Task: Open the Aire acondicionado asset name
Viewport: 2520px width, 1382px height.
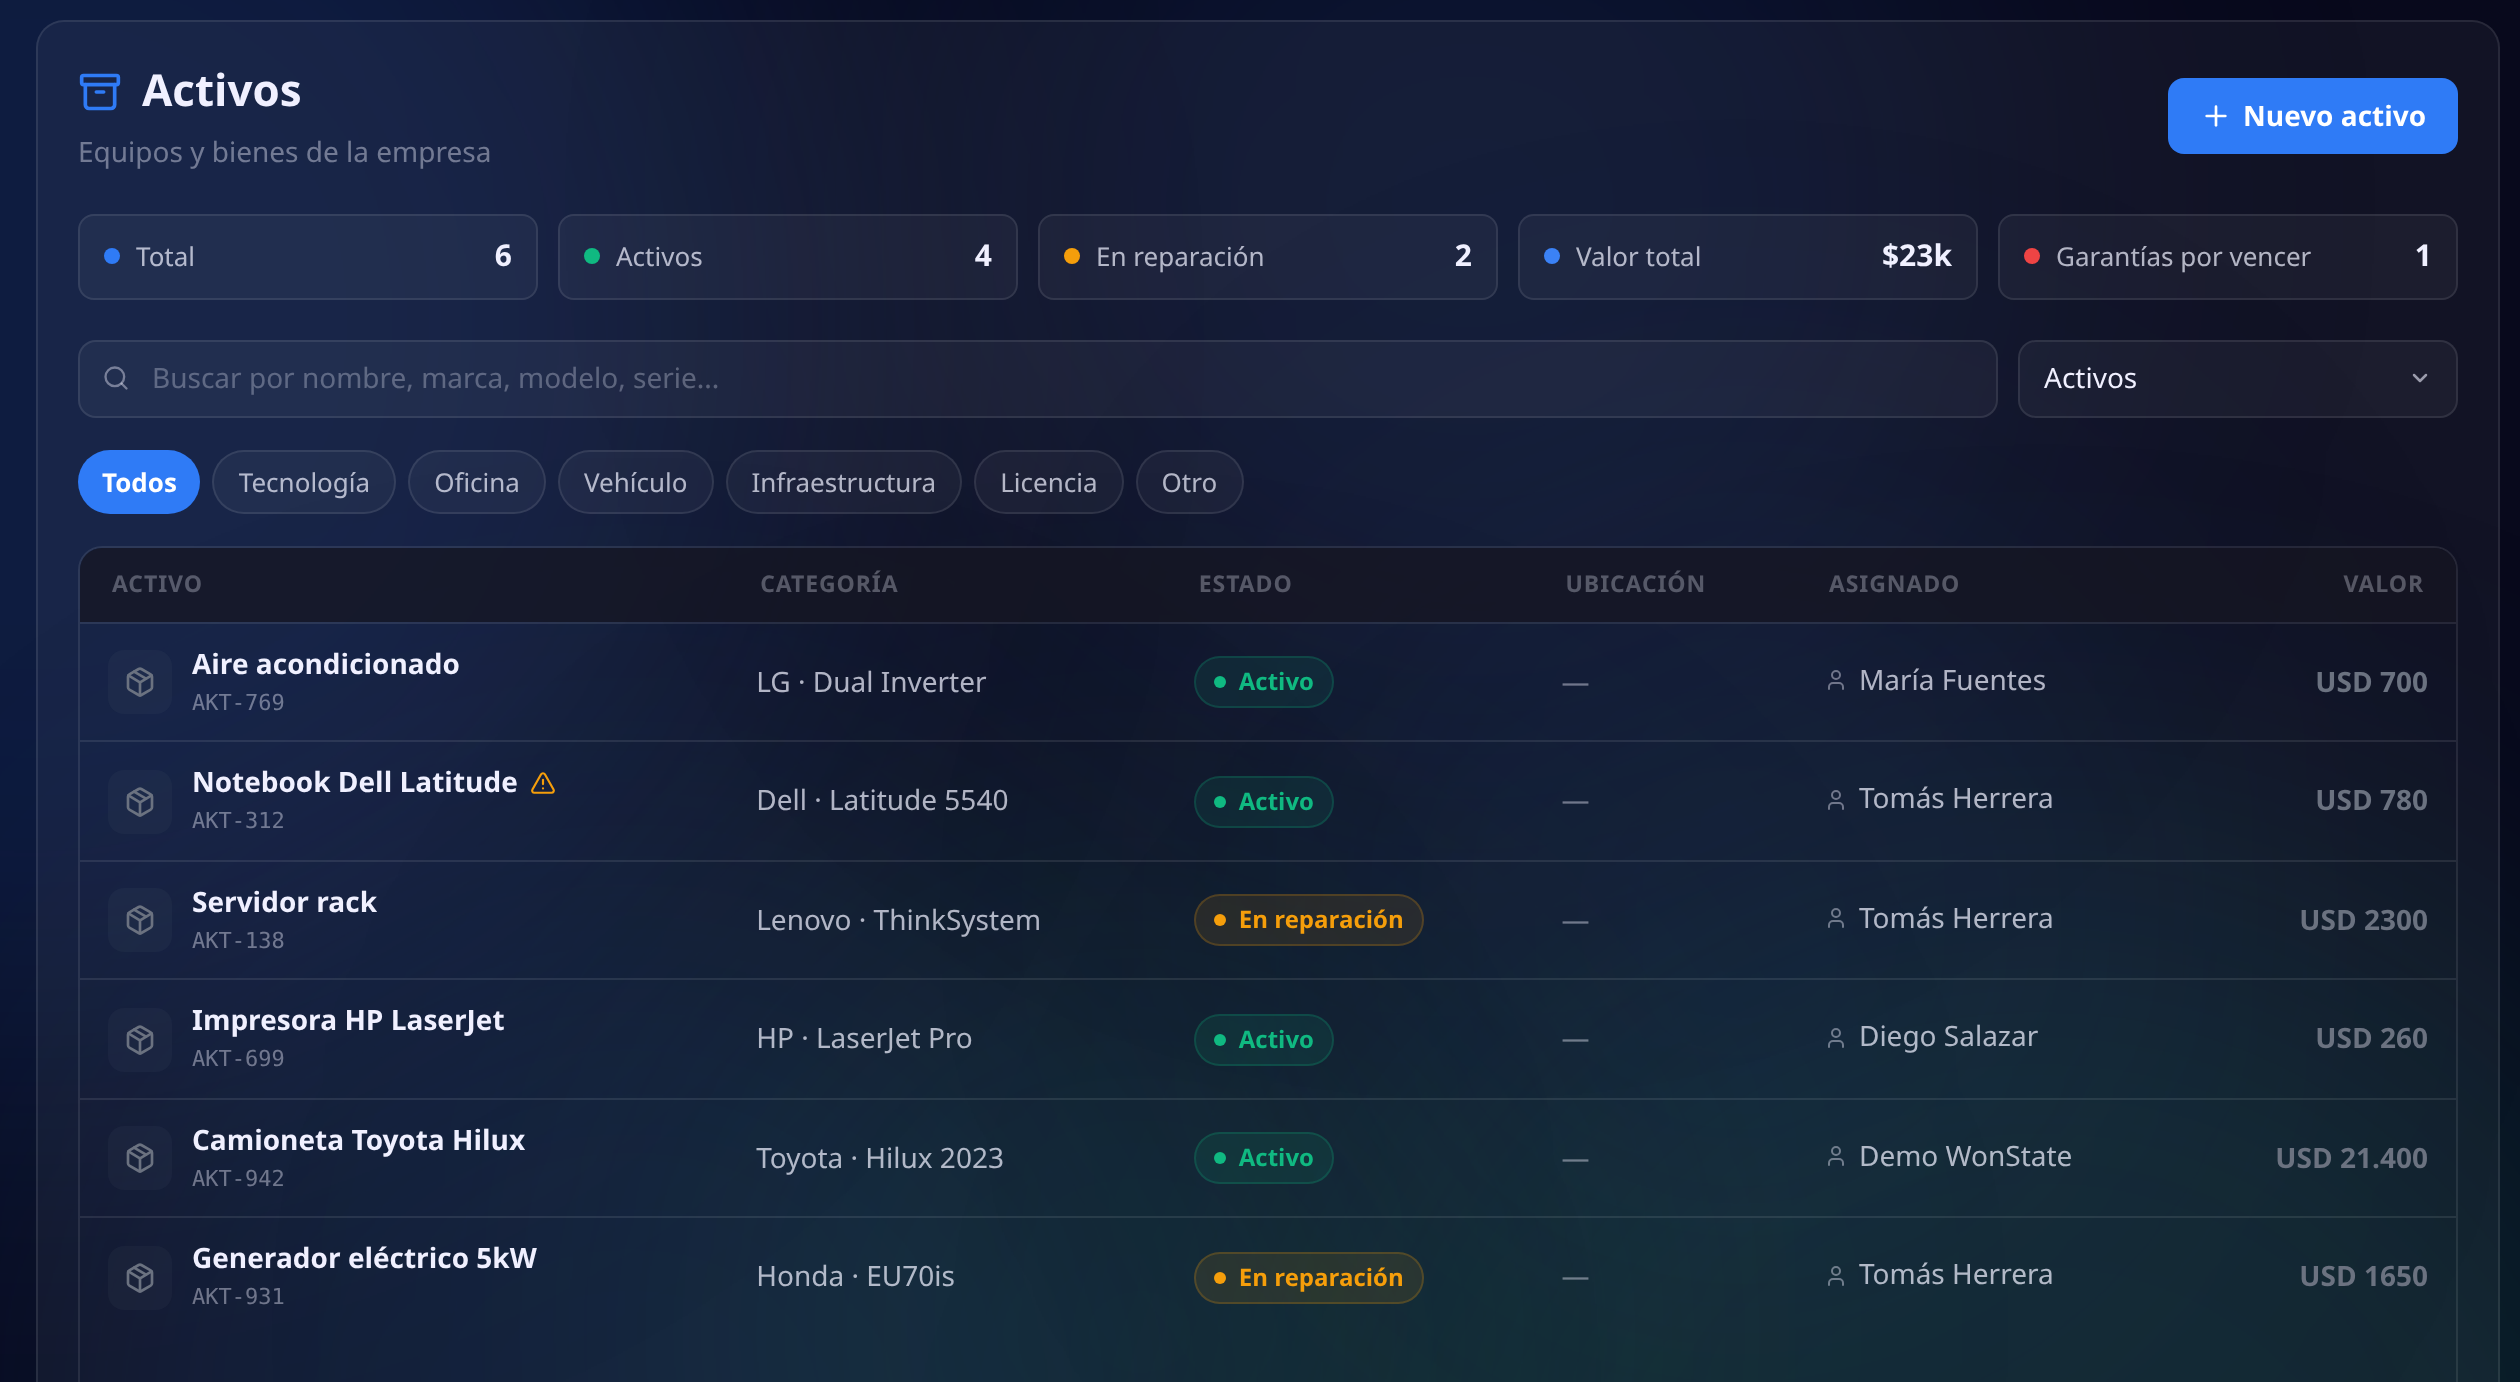Action: [x=326, y=664]
